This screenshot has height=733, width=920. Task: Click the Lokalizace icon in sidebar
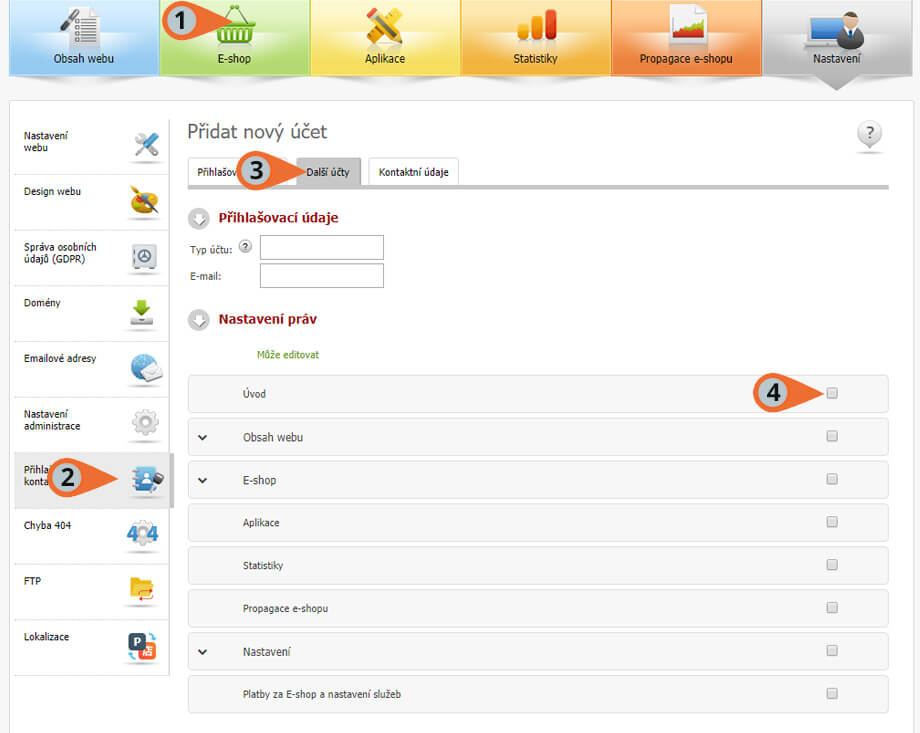pos(143,647)
